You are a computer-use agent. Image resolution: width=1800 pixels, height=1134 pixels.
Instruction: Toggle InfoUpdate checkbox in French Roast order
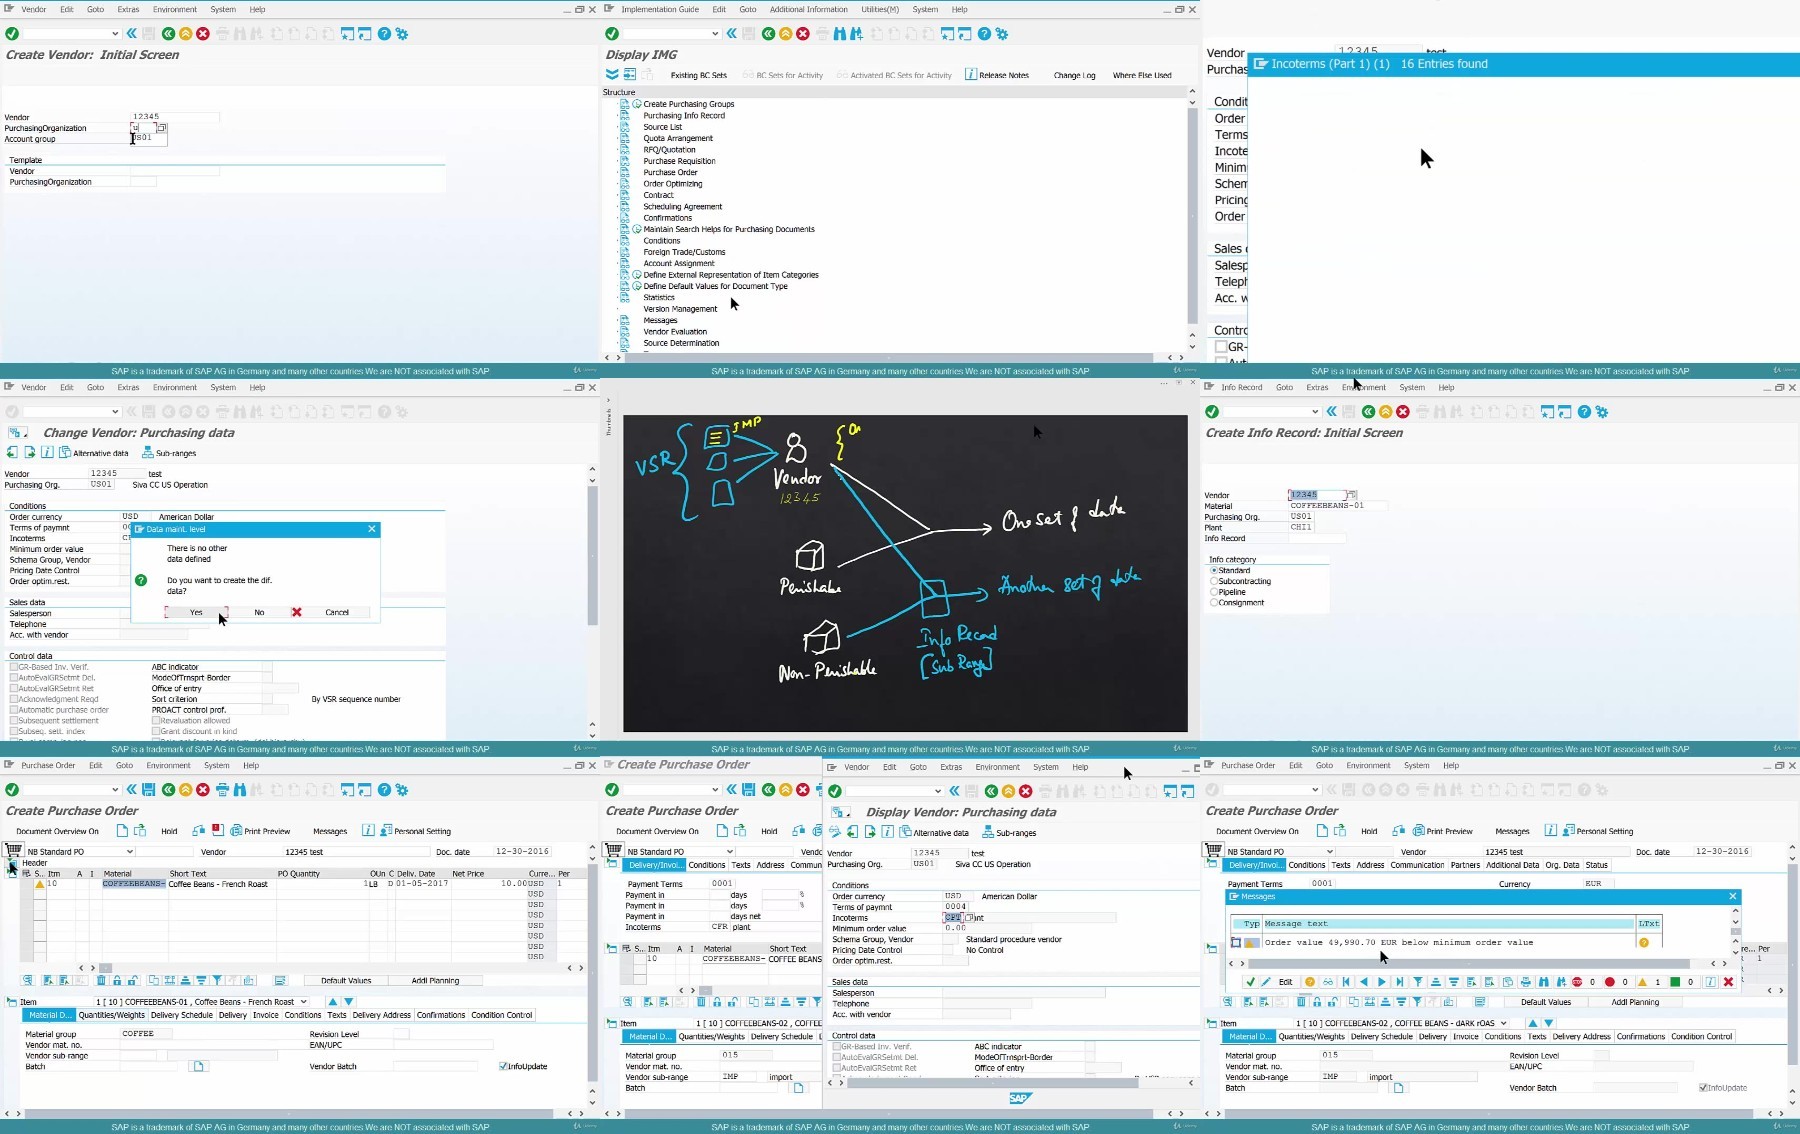[503, 1067]
